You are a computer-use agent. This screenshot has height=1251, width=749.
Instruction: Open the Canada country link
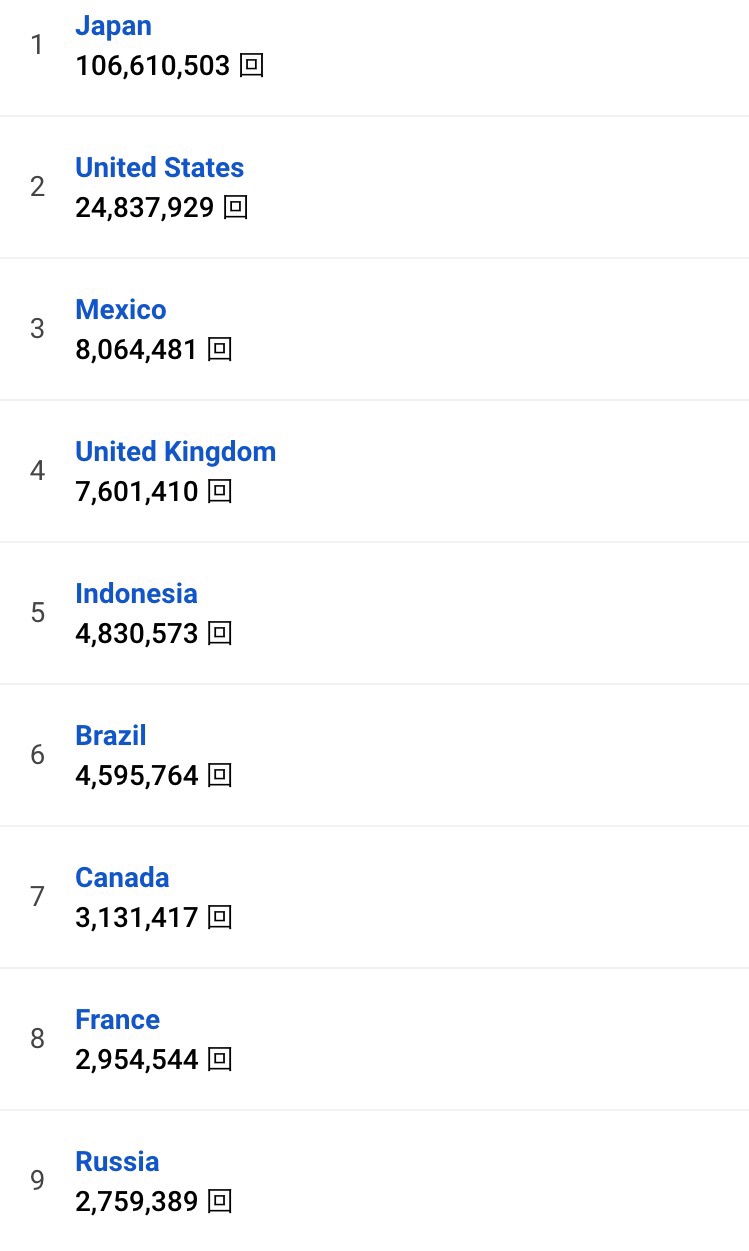click(122, 877)
